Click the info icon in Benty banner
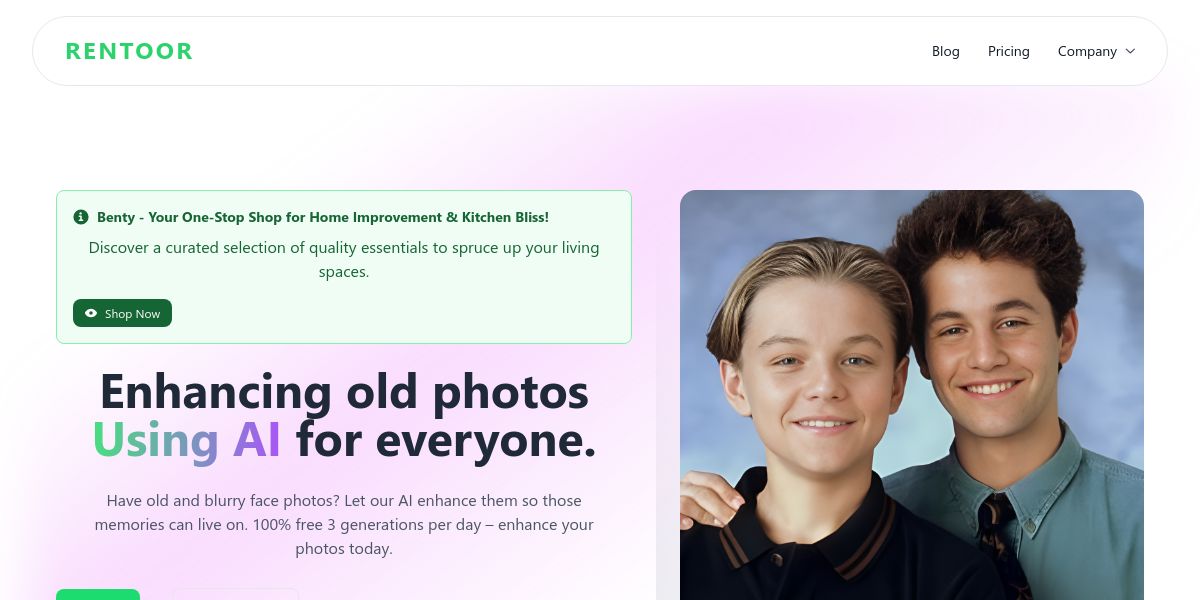Viewport: 1200px width, 600px height. pyautogui.click(x=81, y=217)
